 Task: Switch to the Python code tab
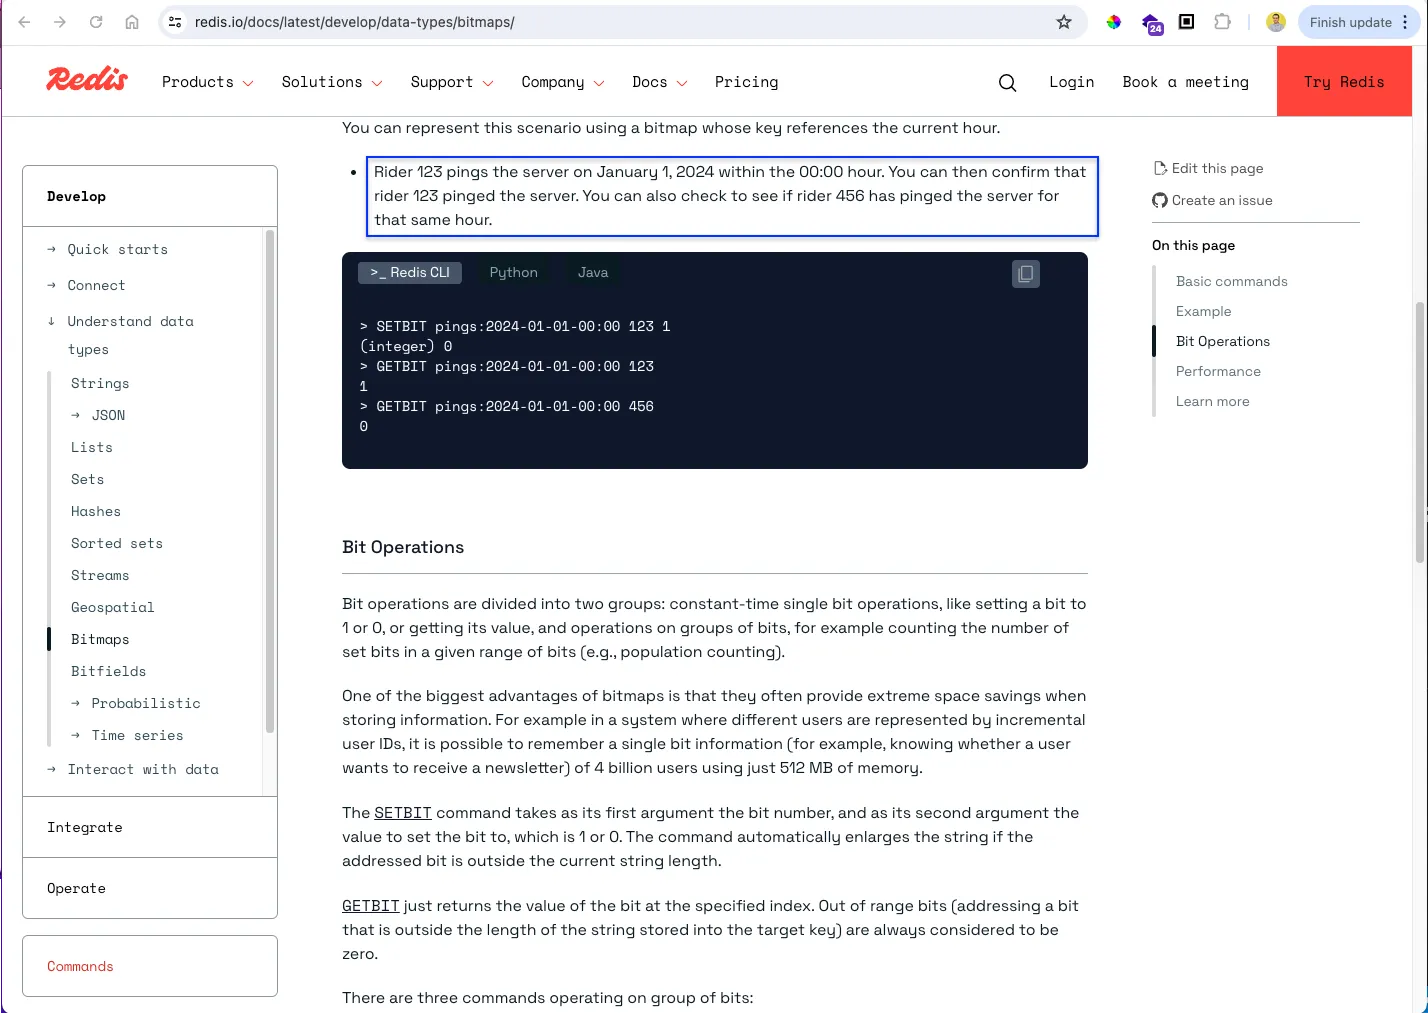(x=513, y=272)
